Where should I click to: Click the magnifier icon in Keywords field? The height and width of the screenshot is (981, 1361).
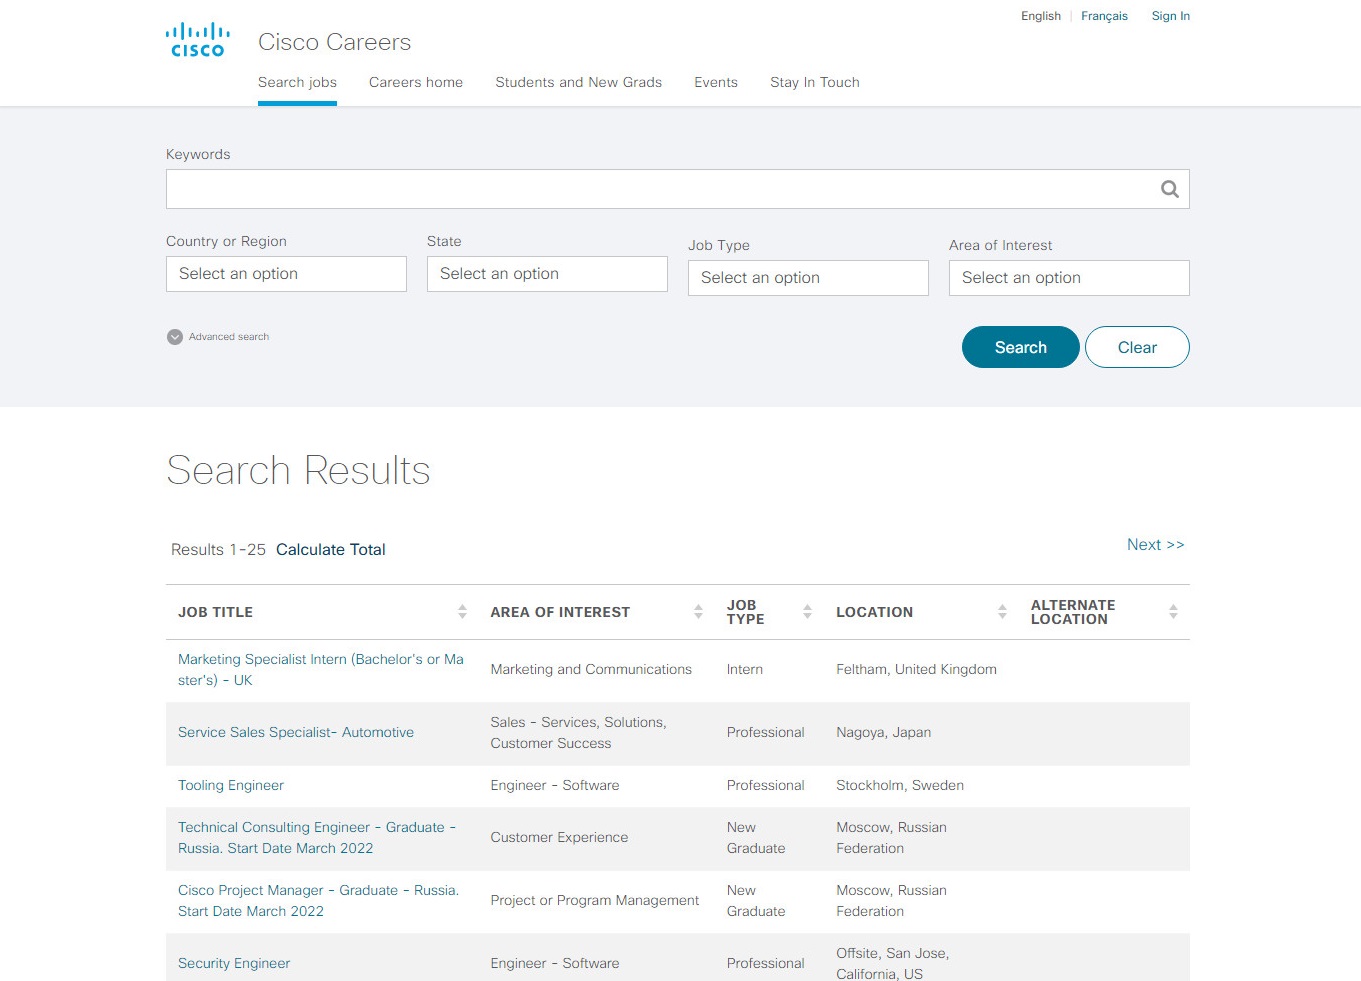coord(1169,189)
